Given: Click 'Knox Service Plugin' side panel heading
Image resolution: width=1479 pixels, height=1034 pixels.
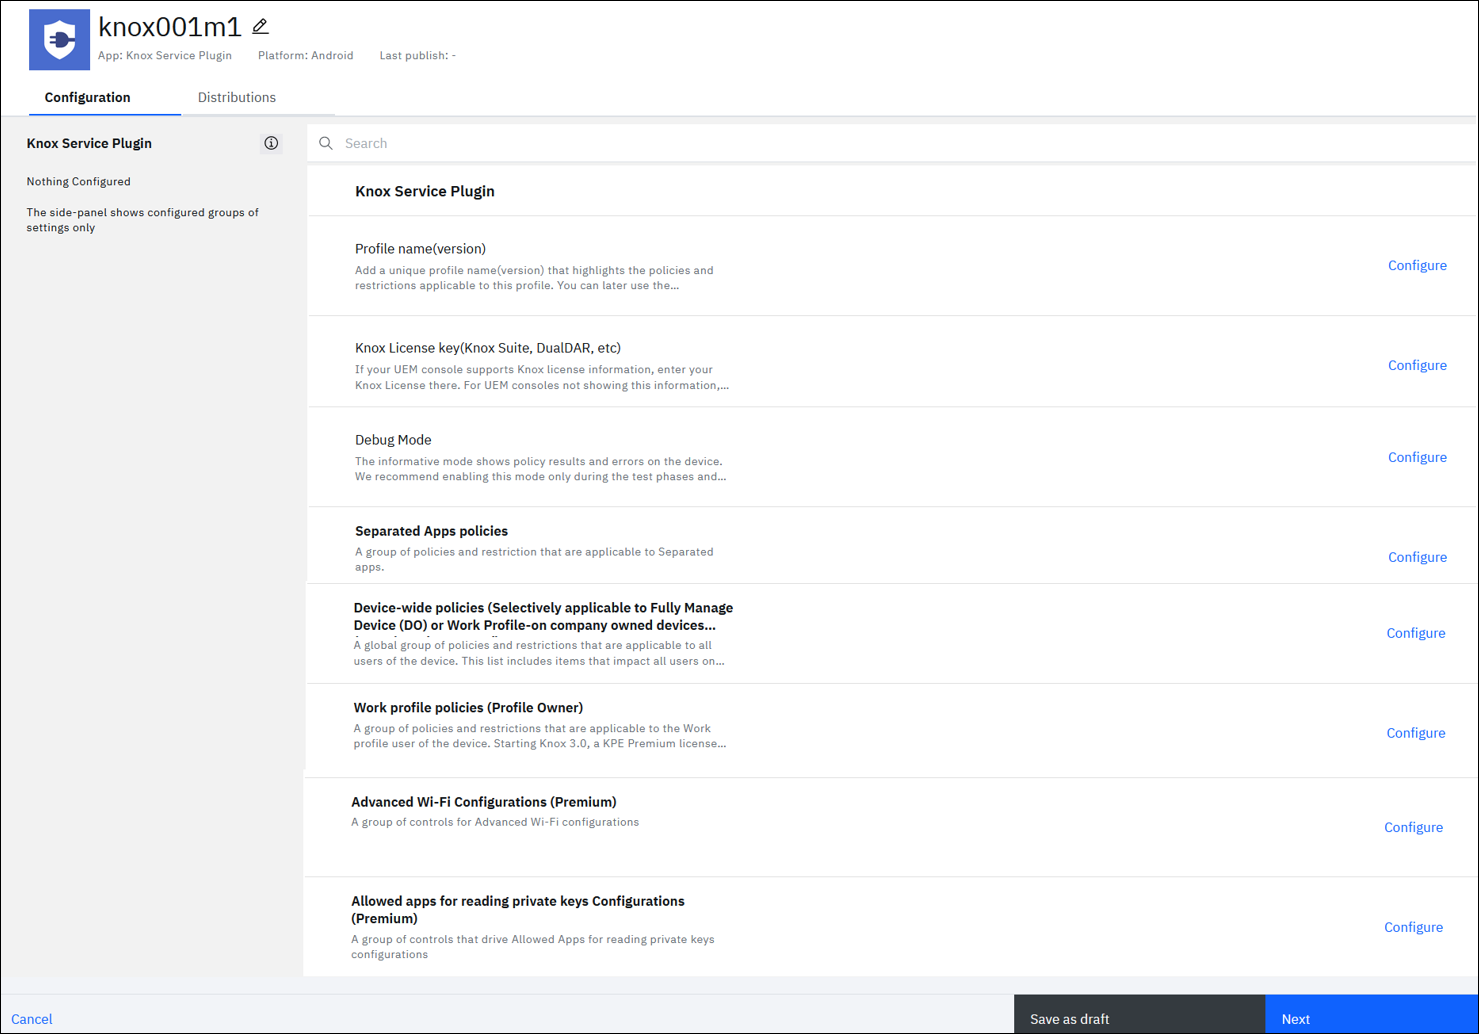Looking at the screenshot, I should tap(89, 143).
